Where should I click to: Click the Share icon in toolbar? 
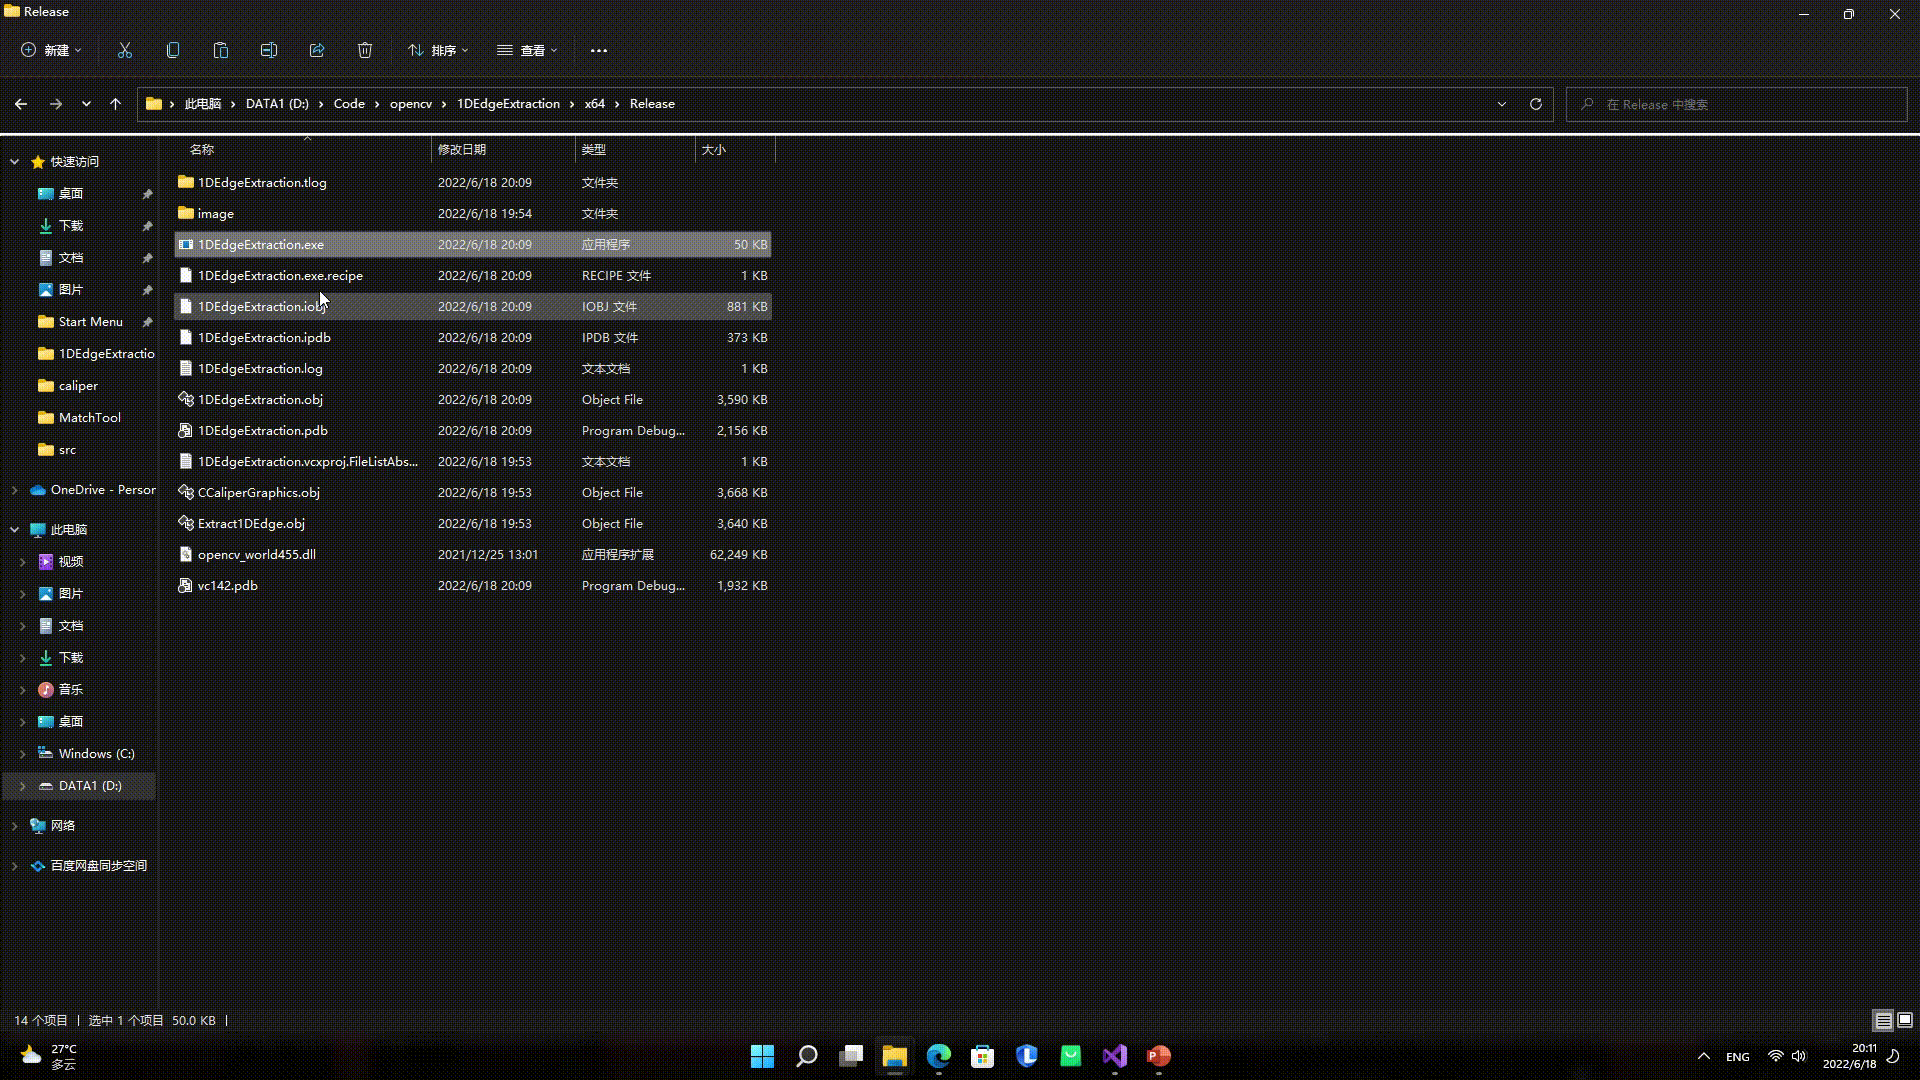tap(317, 50)
